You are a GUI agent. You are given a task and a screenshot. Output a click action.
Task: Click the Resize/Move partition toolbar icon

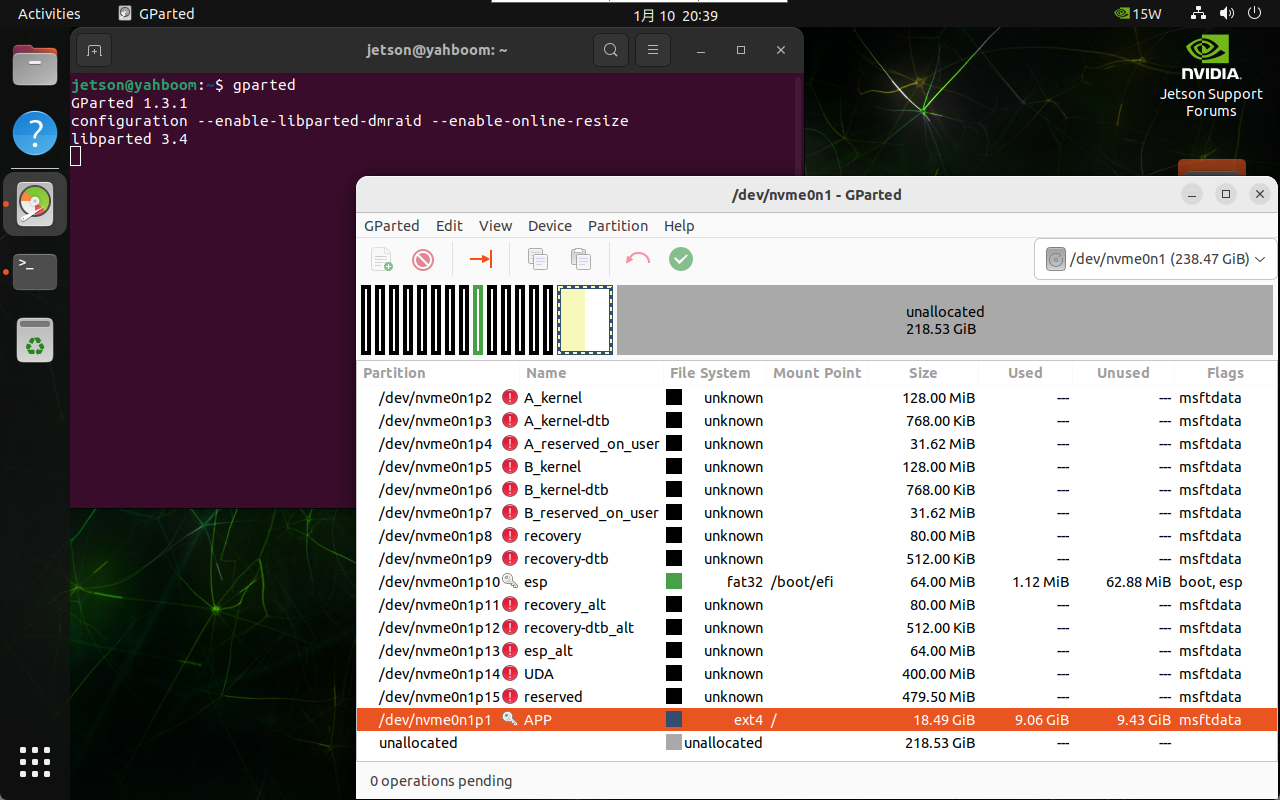(x=481, y=260)
